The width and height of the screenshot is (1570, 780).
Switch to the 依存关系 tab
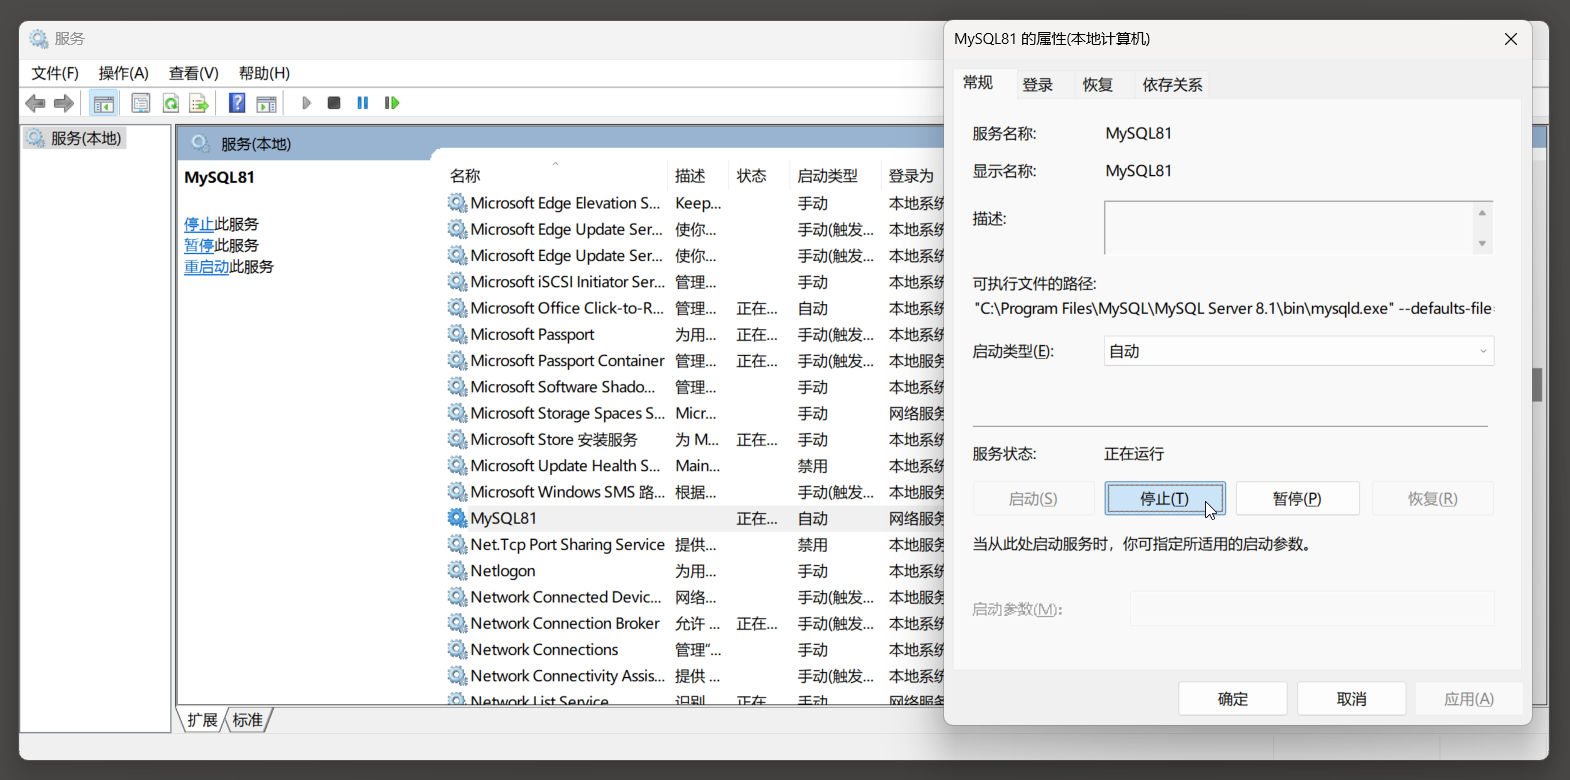1173,85
